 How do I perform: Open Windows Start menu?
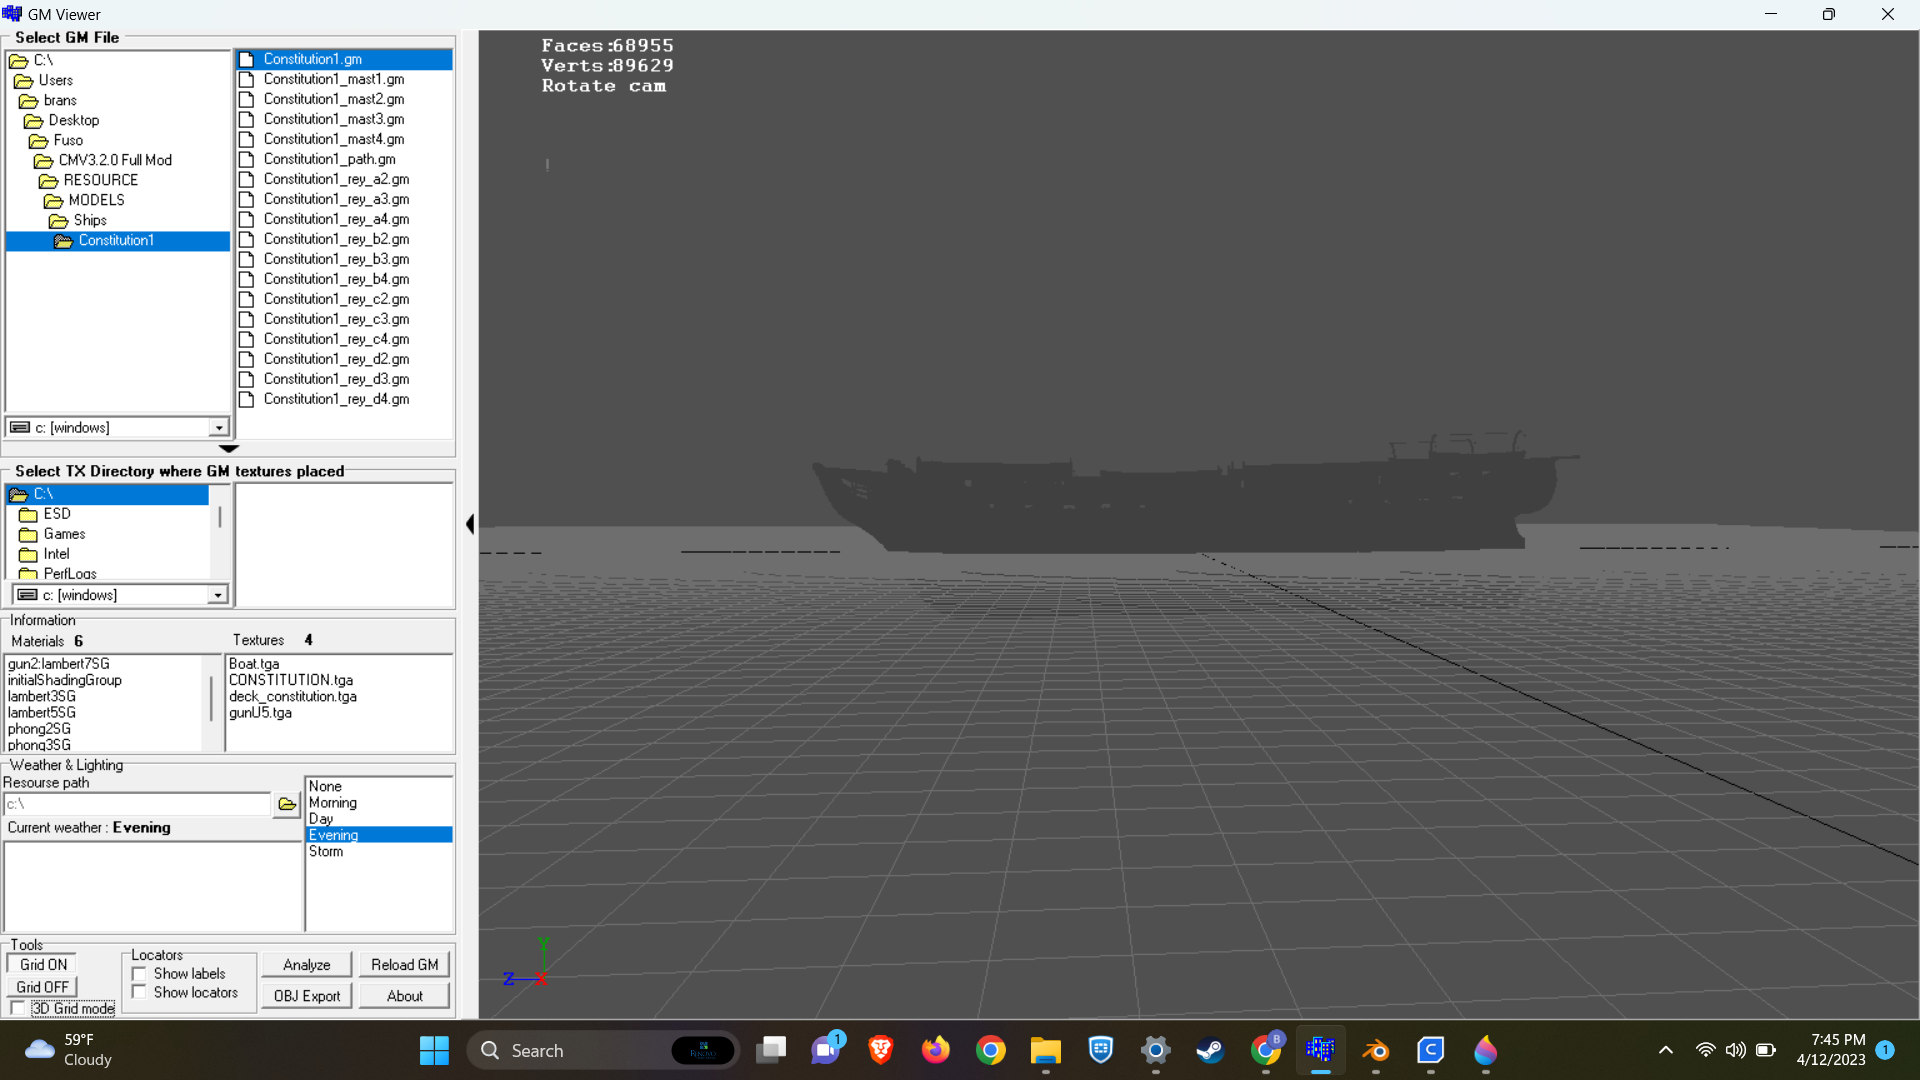click(434, 1050)
